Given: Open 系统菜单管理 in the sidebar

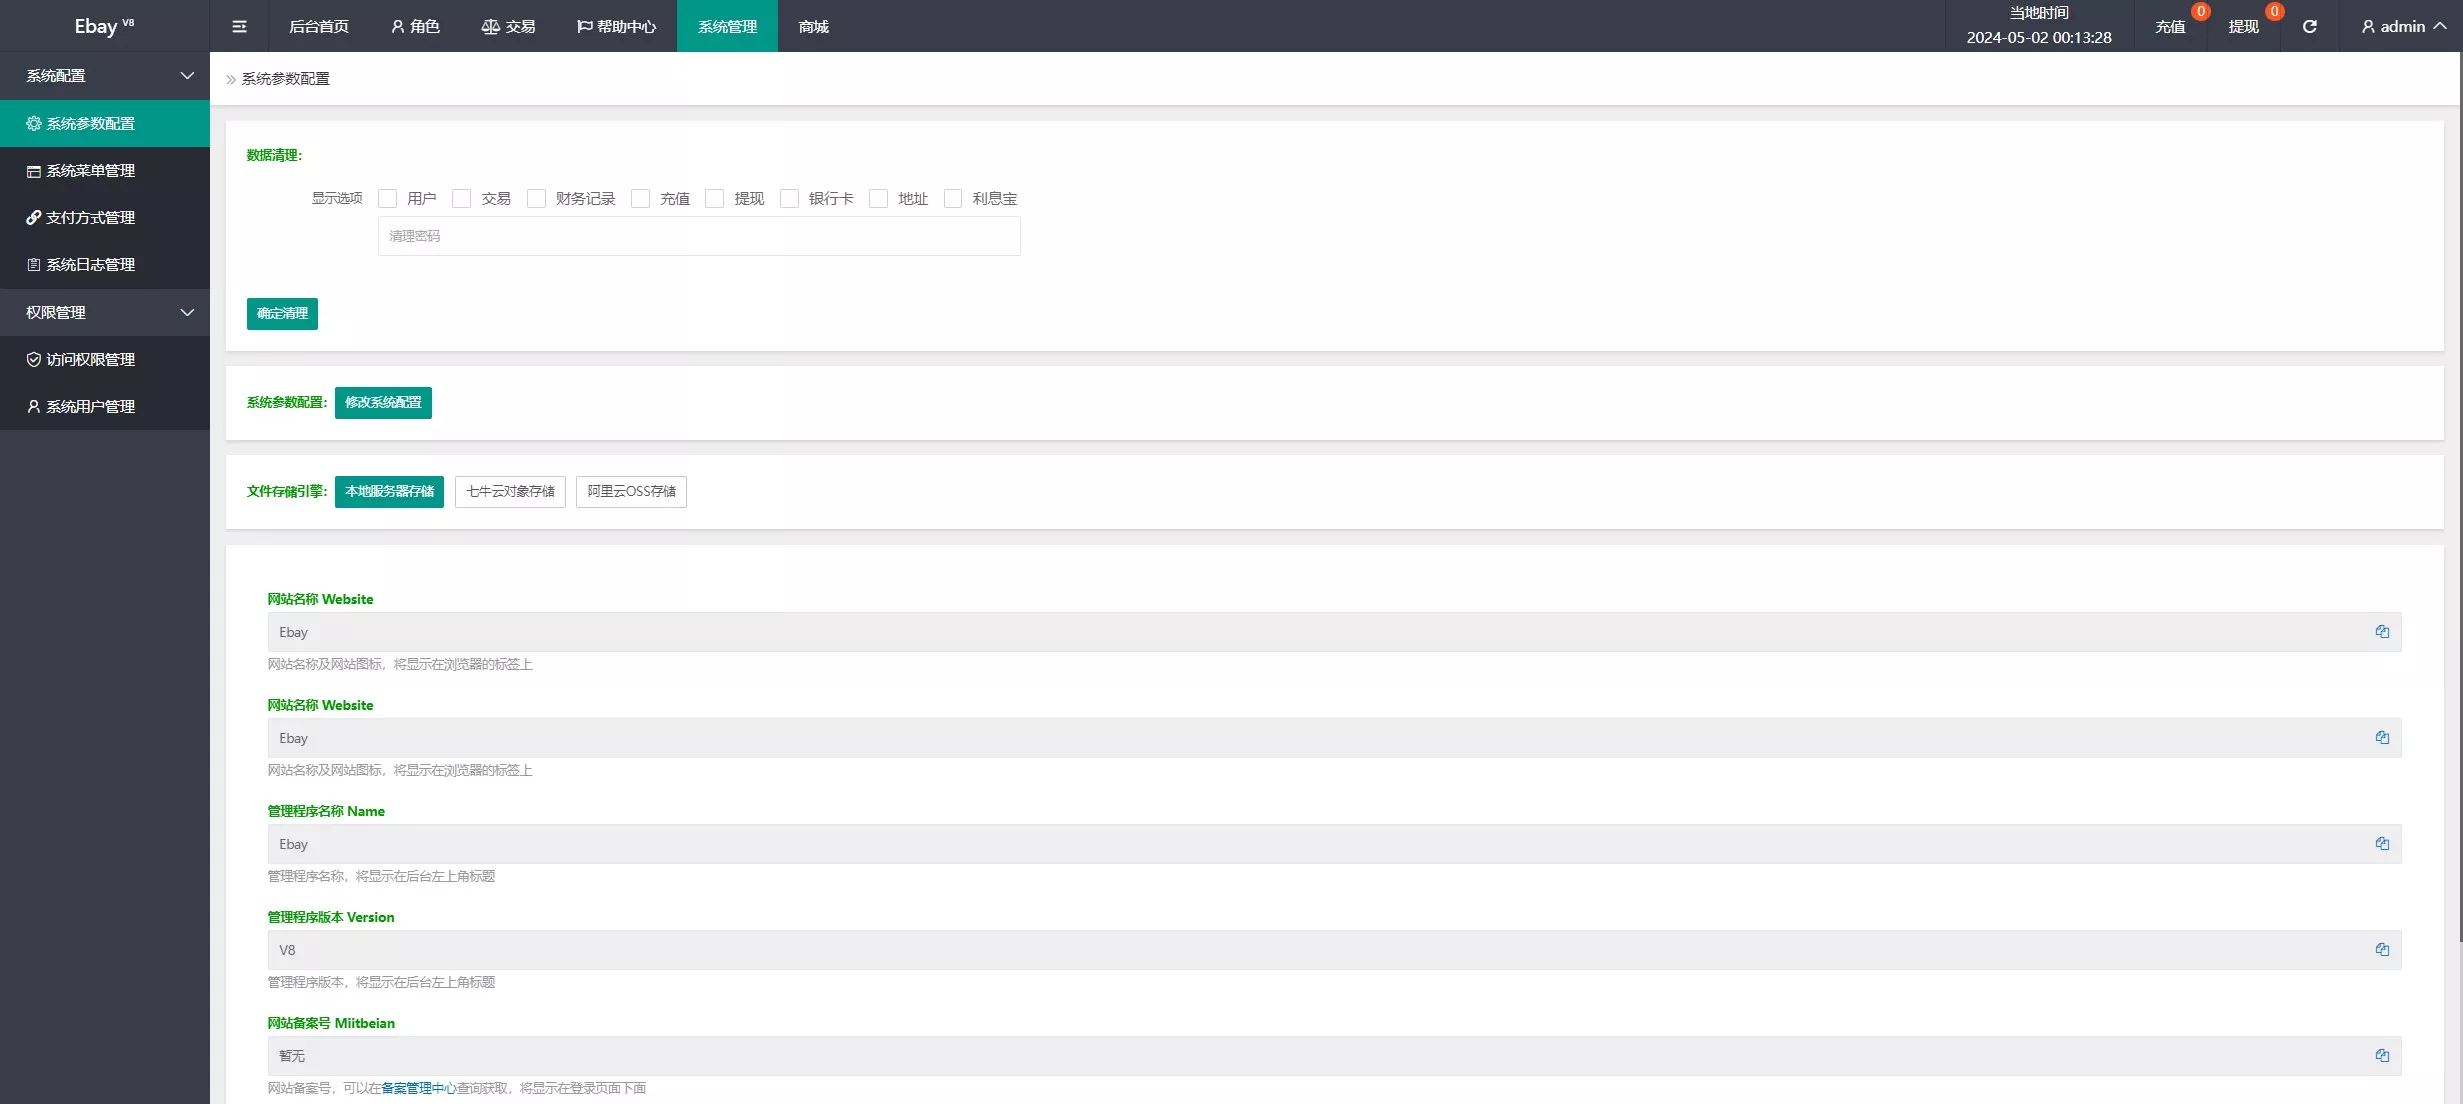Looking at the screenshot, I should [90, 171].
